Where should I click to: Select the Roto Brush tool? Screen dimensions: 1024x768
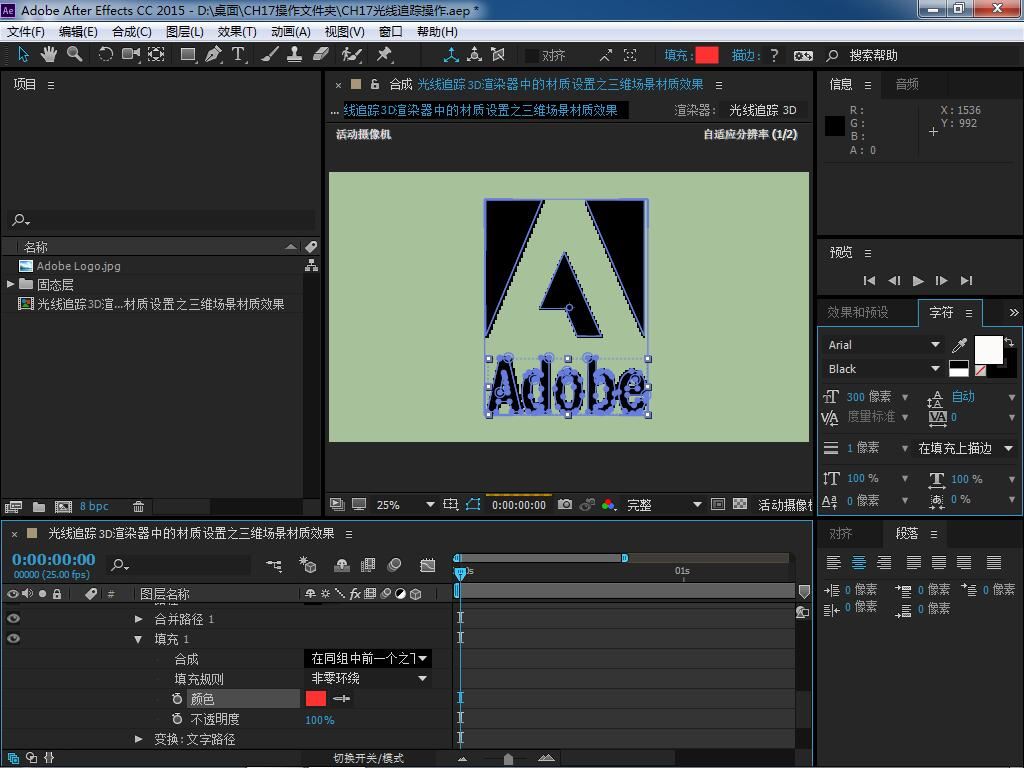(351, 55)
